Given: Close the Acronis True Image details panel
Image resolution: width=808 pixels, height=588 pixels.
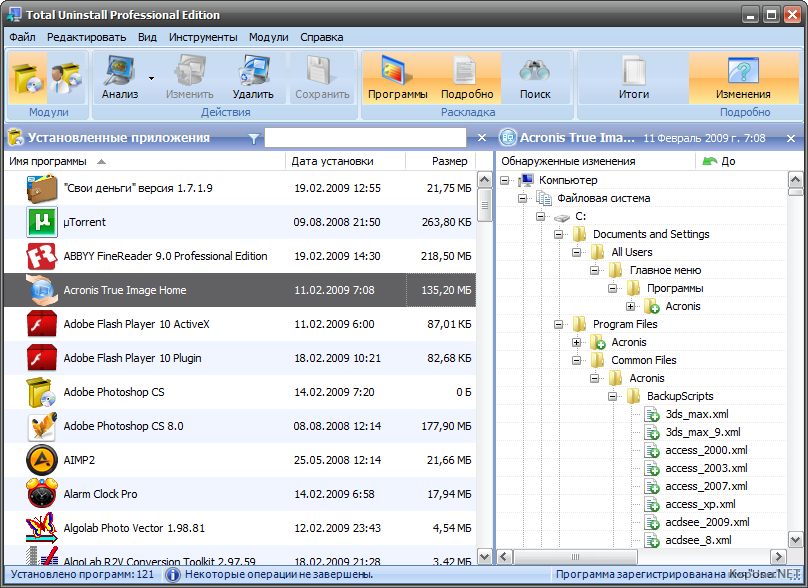Looking at the screenshot, I should tap(791, 138).
